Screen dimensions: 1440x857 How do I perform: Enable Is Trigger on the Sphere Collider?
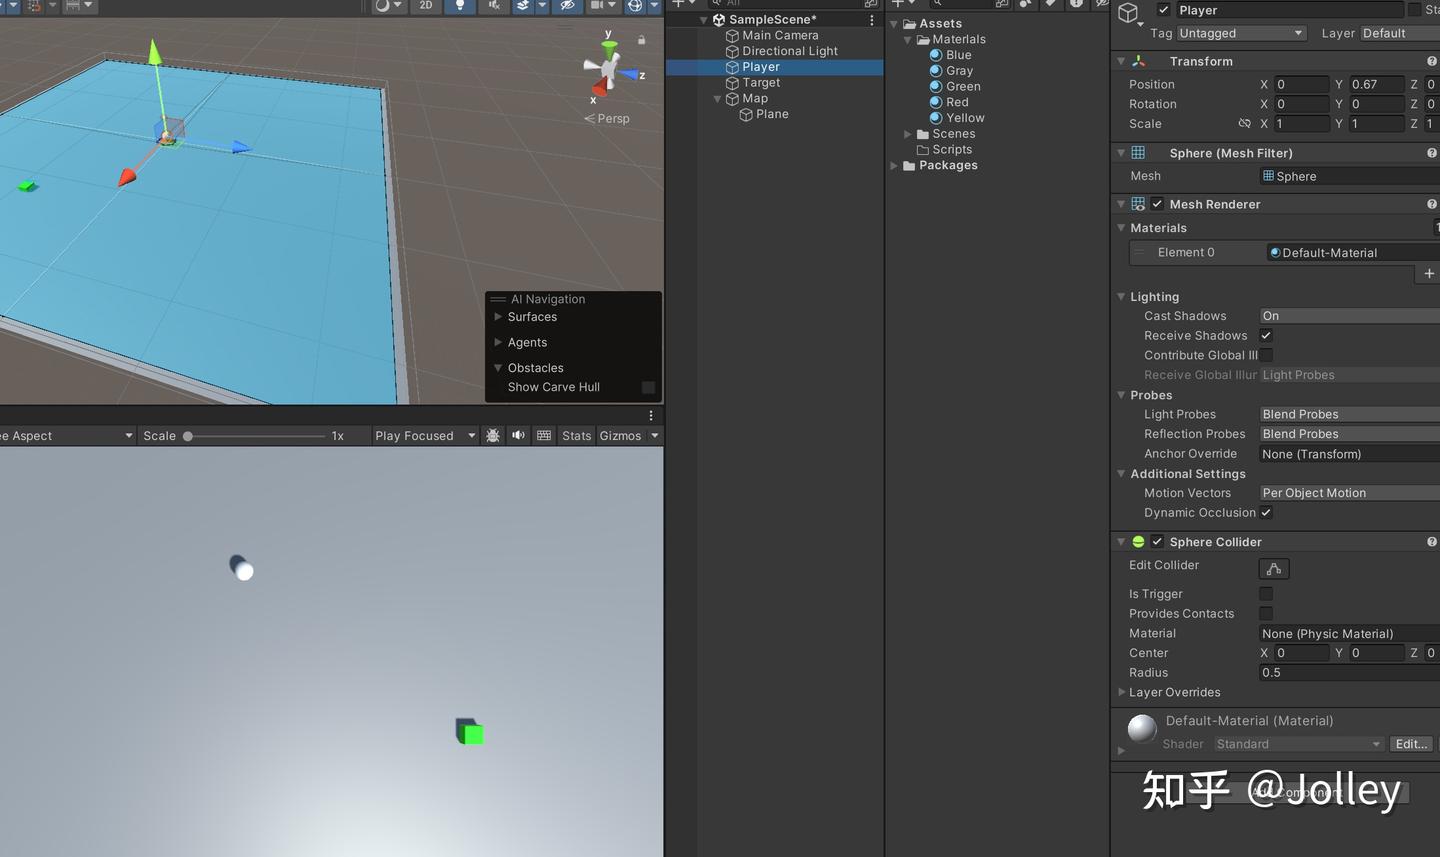1266,593
